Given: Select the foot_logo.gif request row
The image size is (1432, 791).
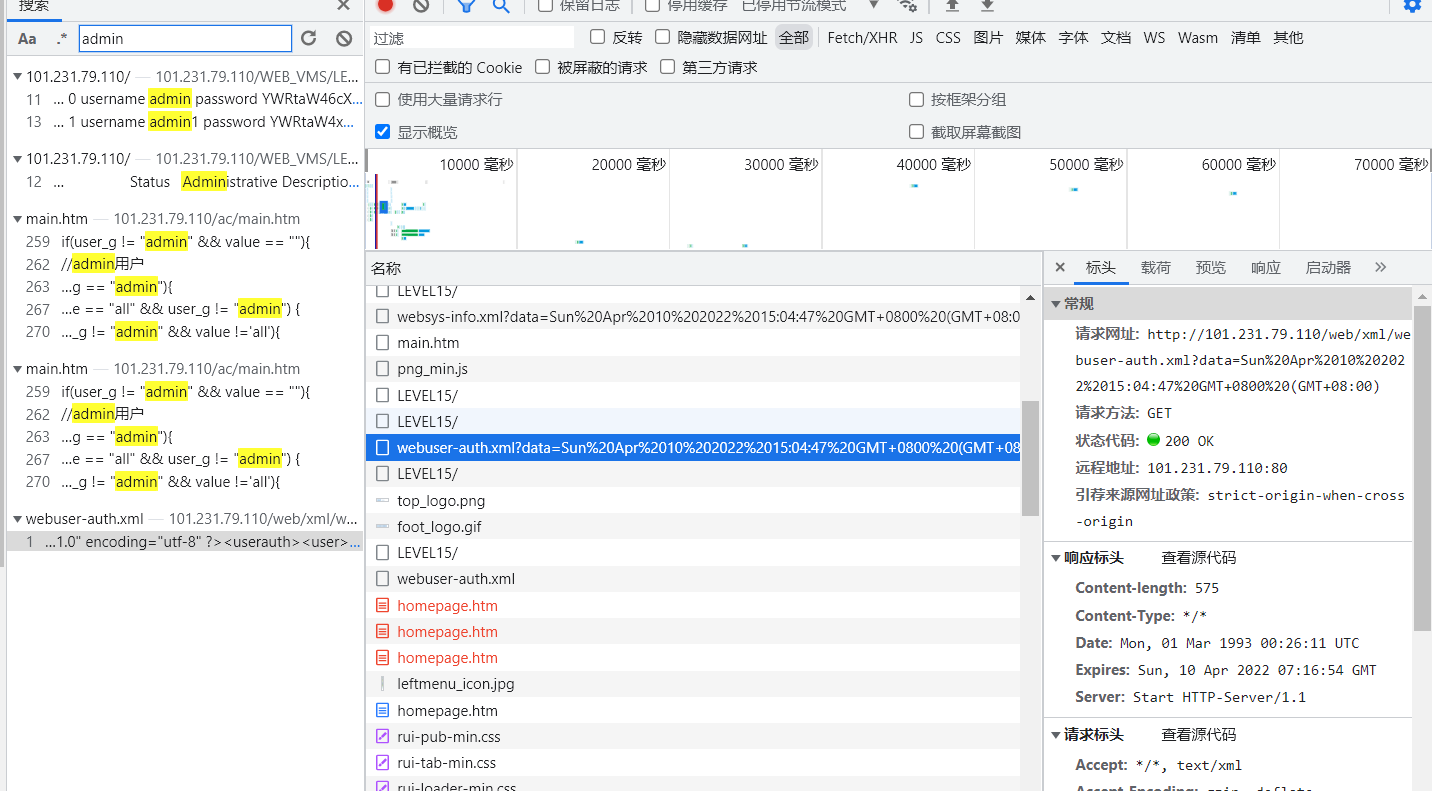Looking at the screenshot, I should pyautogui.click(x=693, y=526).
